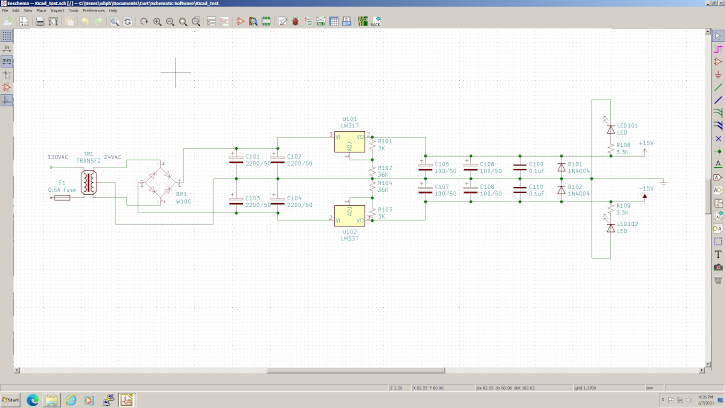Screen dimensions: 725x408
Task: Choose the selection arrow tool
Action: pyautogui.click(x=718, y=36)
